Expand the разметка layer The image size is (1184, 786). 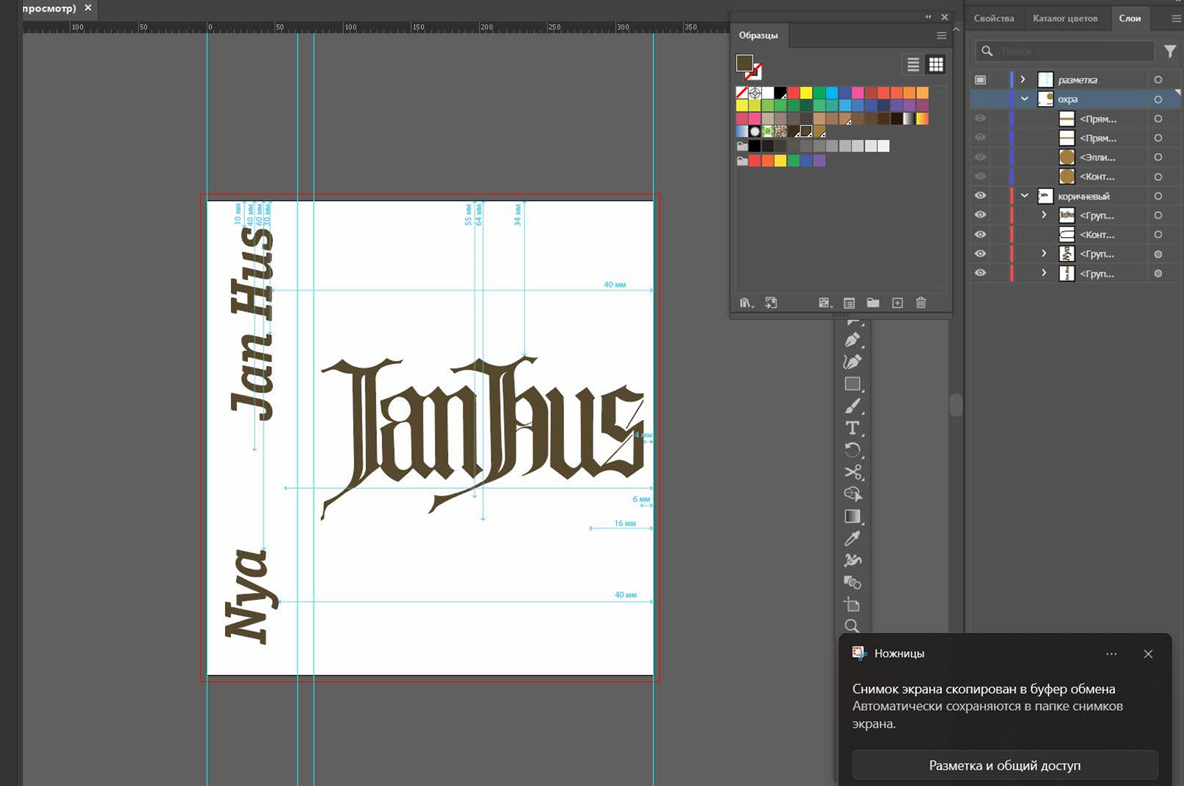pos(1023,79)
